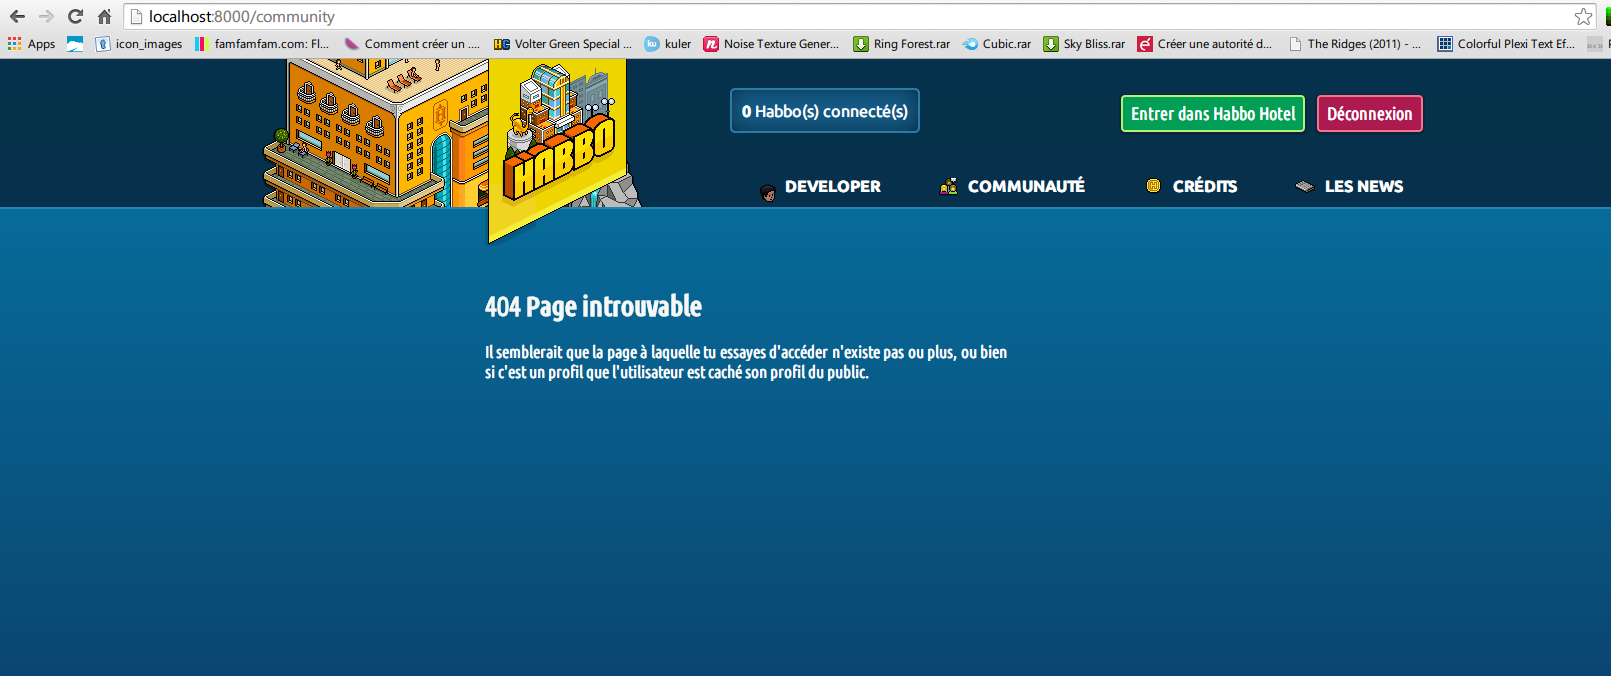Open the Colorful Plexi Text Effect bookmark
The image size is (1611, 676).
click(1506, 44)
